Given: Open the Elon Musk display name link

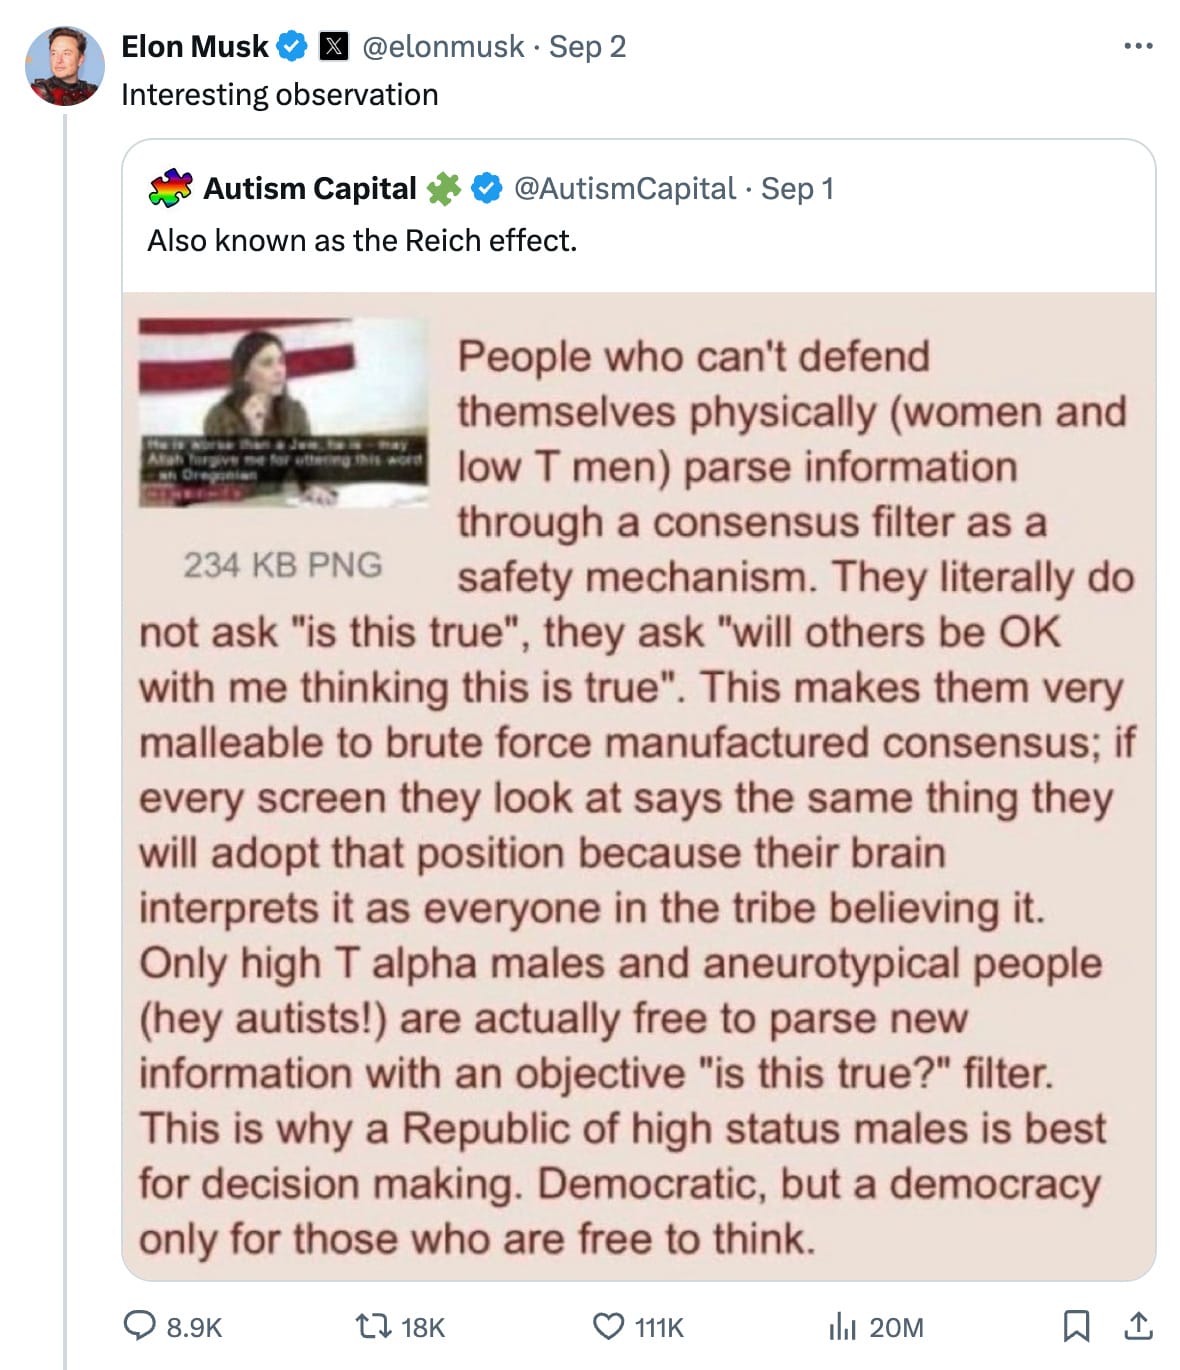Looking at the screenshot, I should [x=195, y=46].
